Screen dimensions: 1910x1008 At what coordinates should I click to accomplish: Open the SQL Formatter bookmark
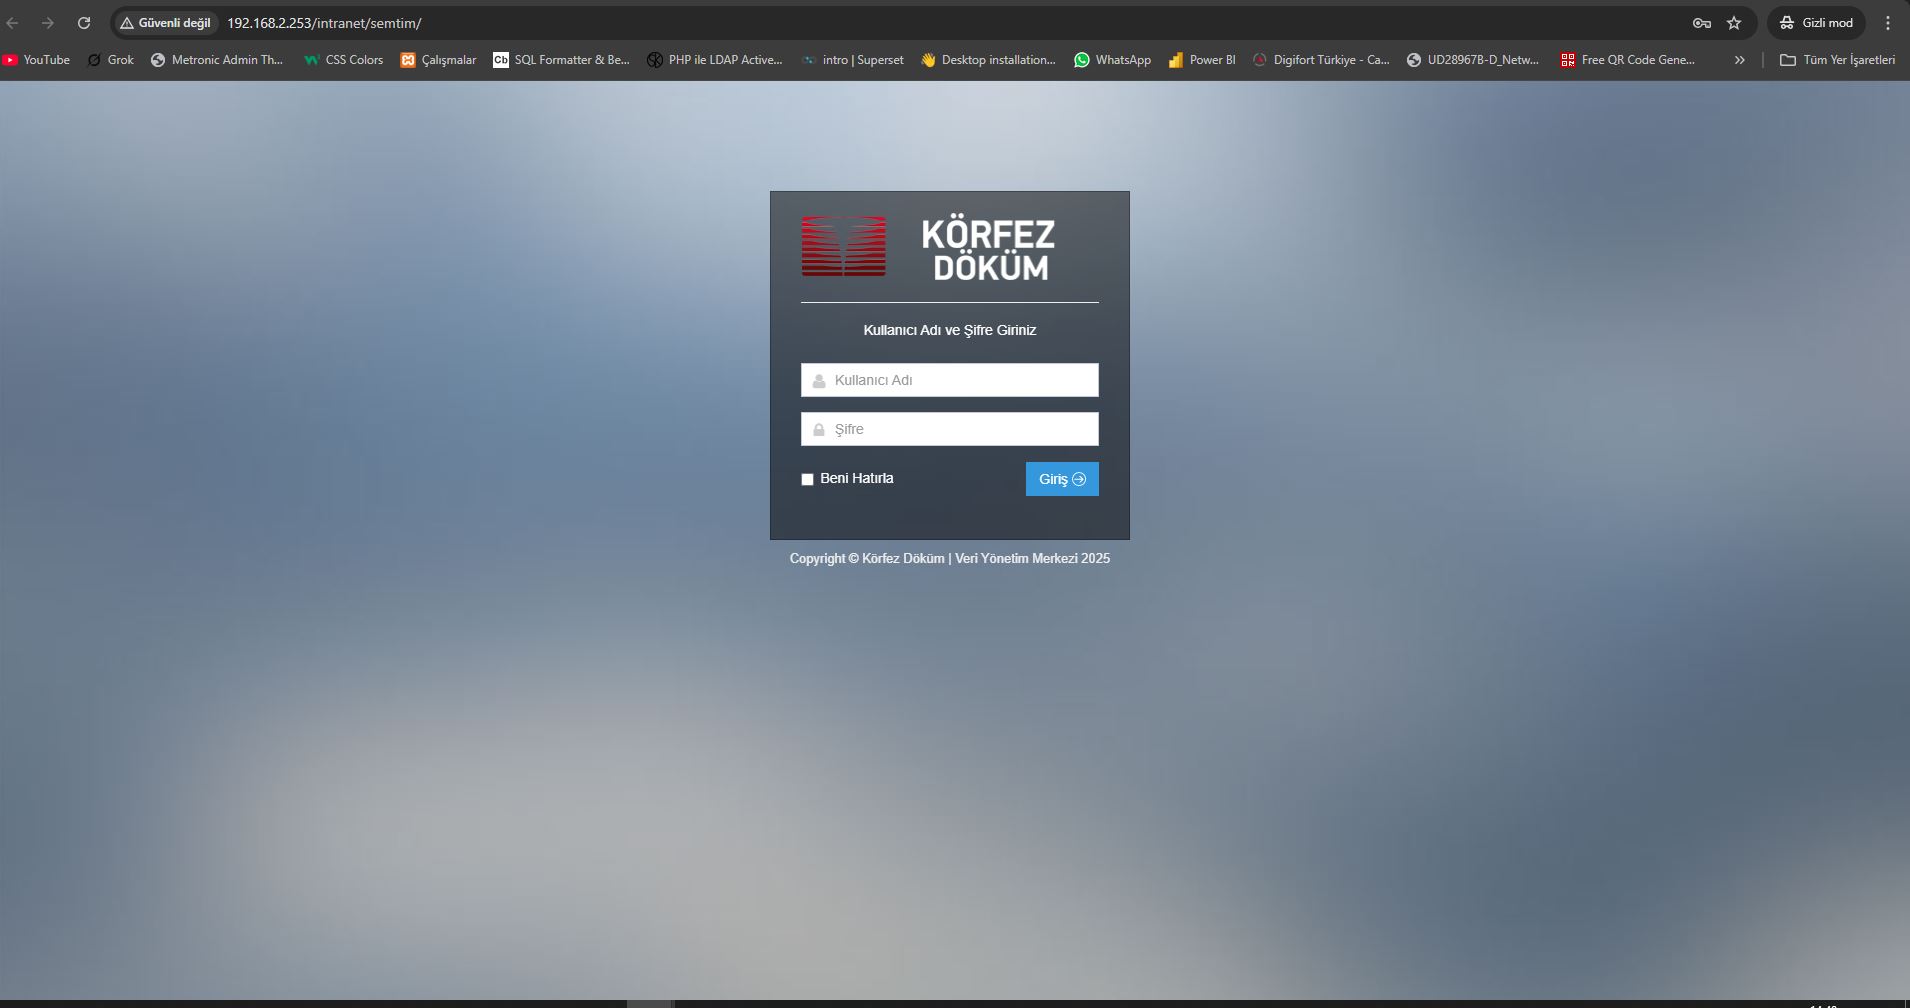[561, 60]
